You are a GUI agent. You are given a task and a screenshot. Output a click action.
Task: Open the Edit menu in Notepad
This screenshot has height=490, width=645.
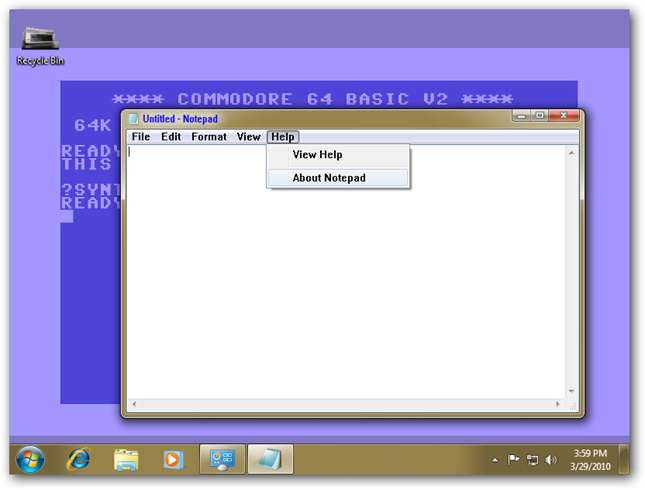click(171, 137)
